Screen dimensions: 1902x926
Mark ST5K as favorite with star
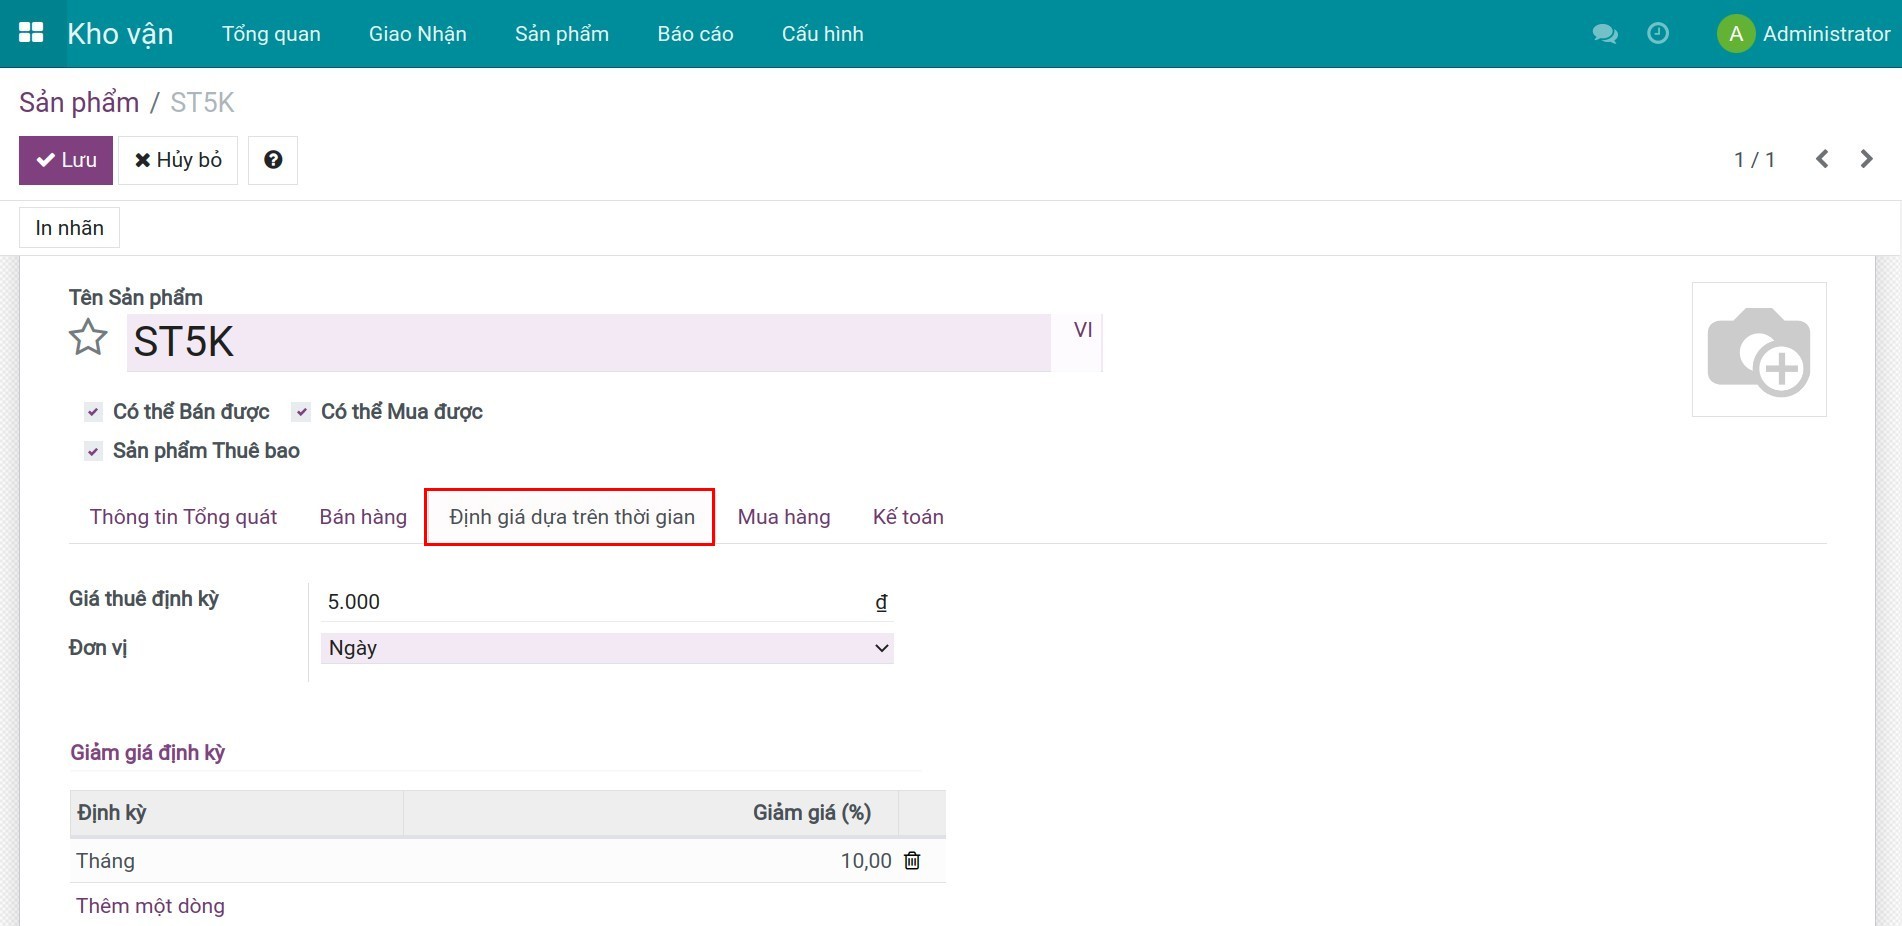88,338
